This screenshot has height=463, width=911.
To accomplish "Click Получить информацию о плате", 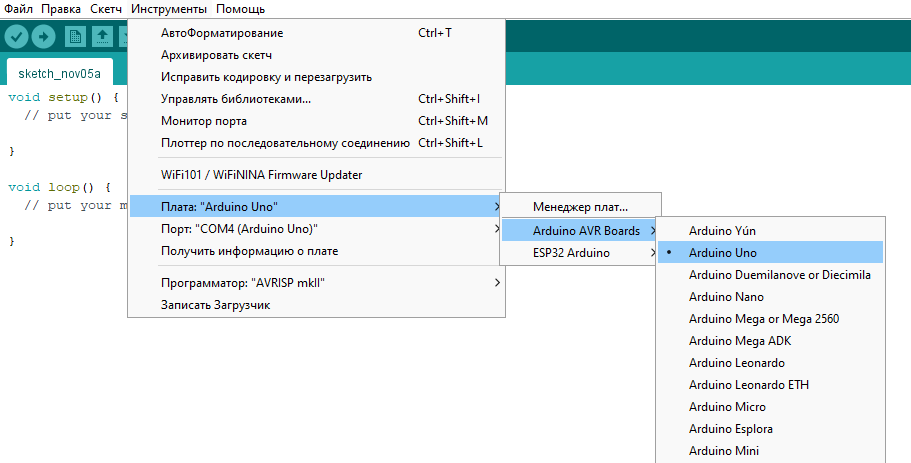I will [x=317, y=251].
